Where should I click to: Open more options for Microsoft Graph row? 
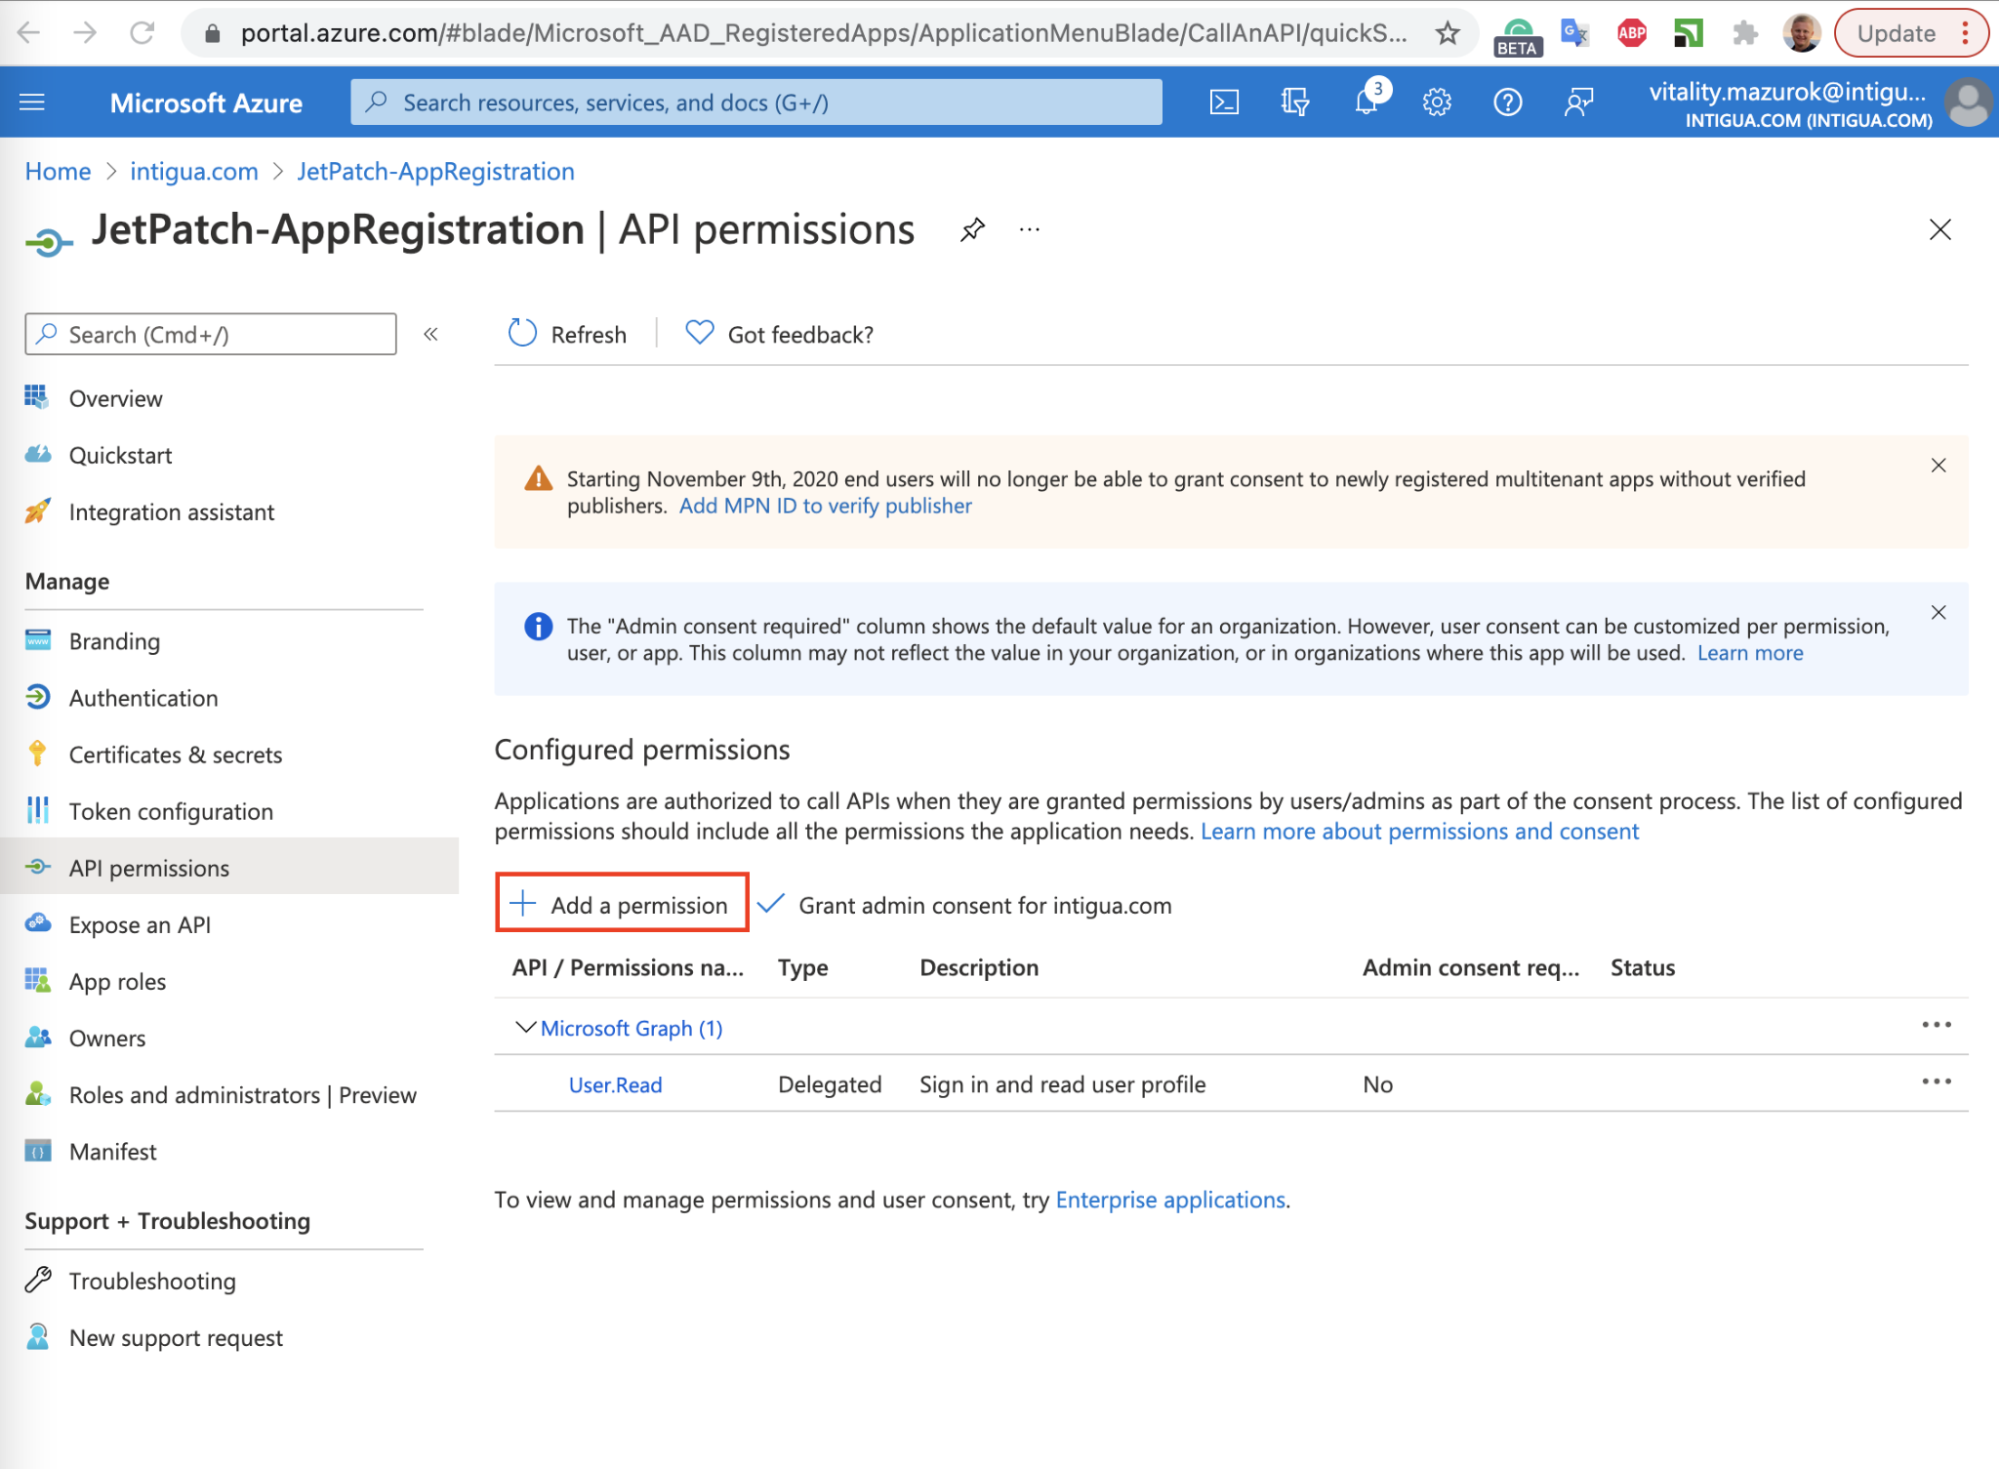pyautogui.click(x=1936, y=1025)
